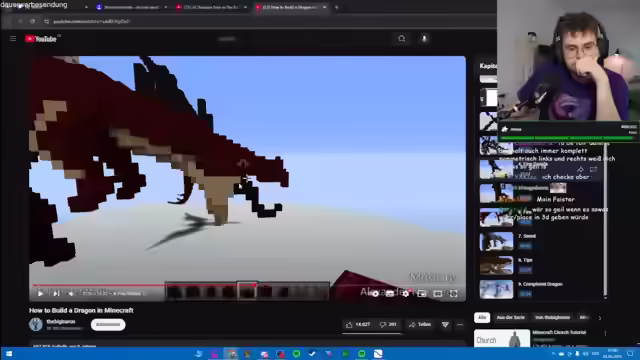Open YouTube search with magnifier icon
The height and width of the screenshot is (360, 640).
pos(402,39)
